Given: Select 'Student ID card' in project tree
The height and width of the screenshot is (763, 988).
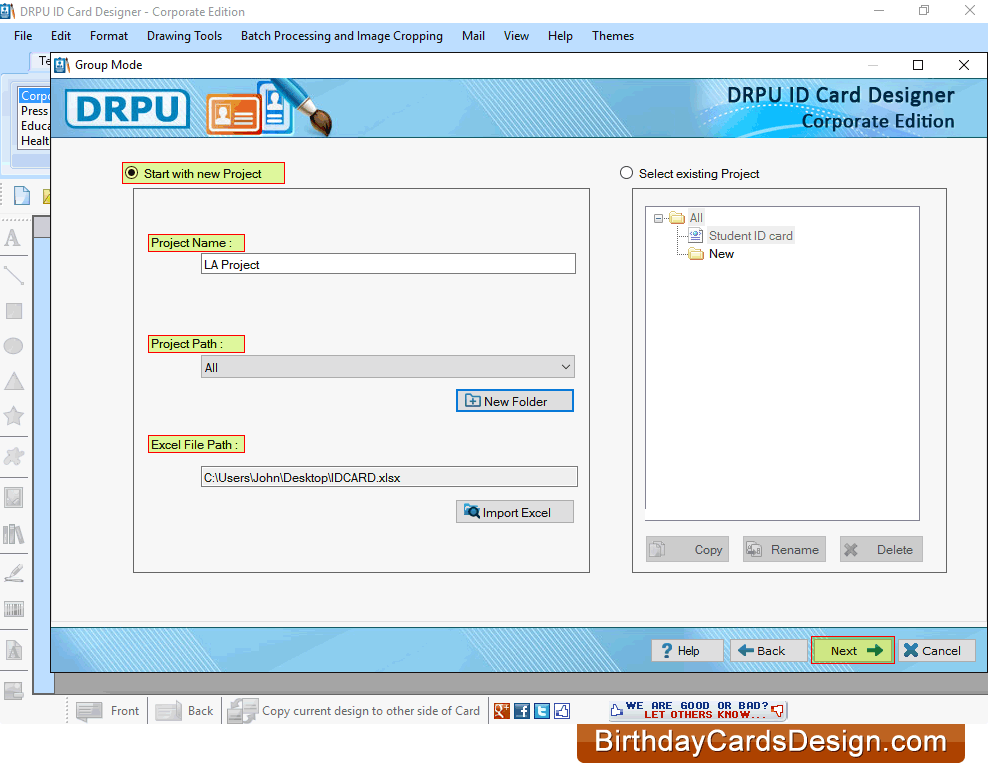Looking at the screenshot, I should pos(750,236).
